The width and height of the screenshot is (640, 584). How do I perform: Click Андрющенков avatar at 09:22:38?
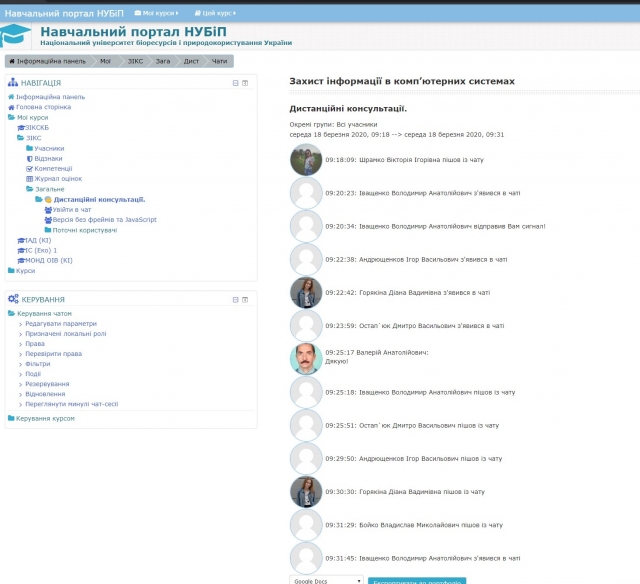306,260
